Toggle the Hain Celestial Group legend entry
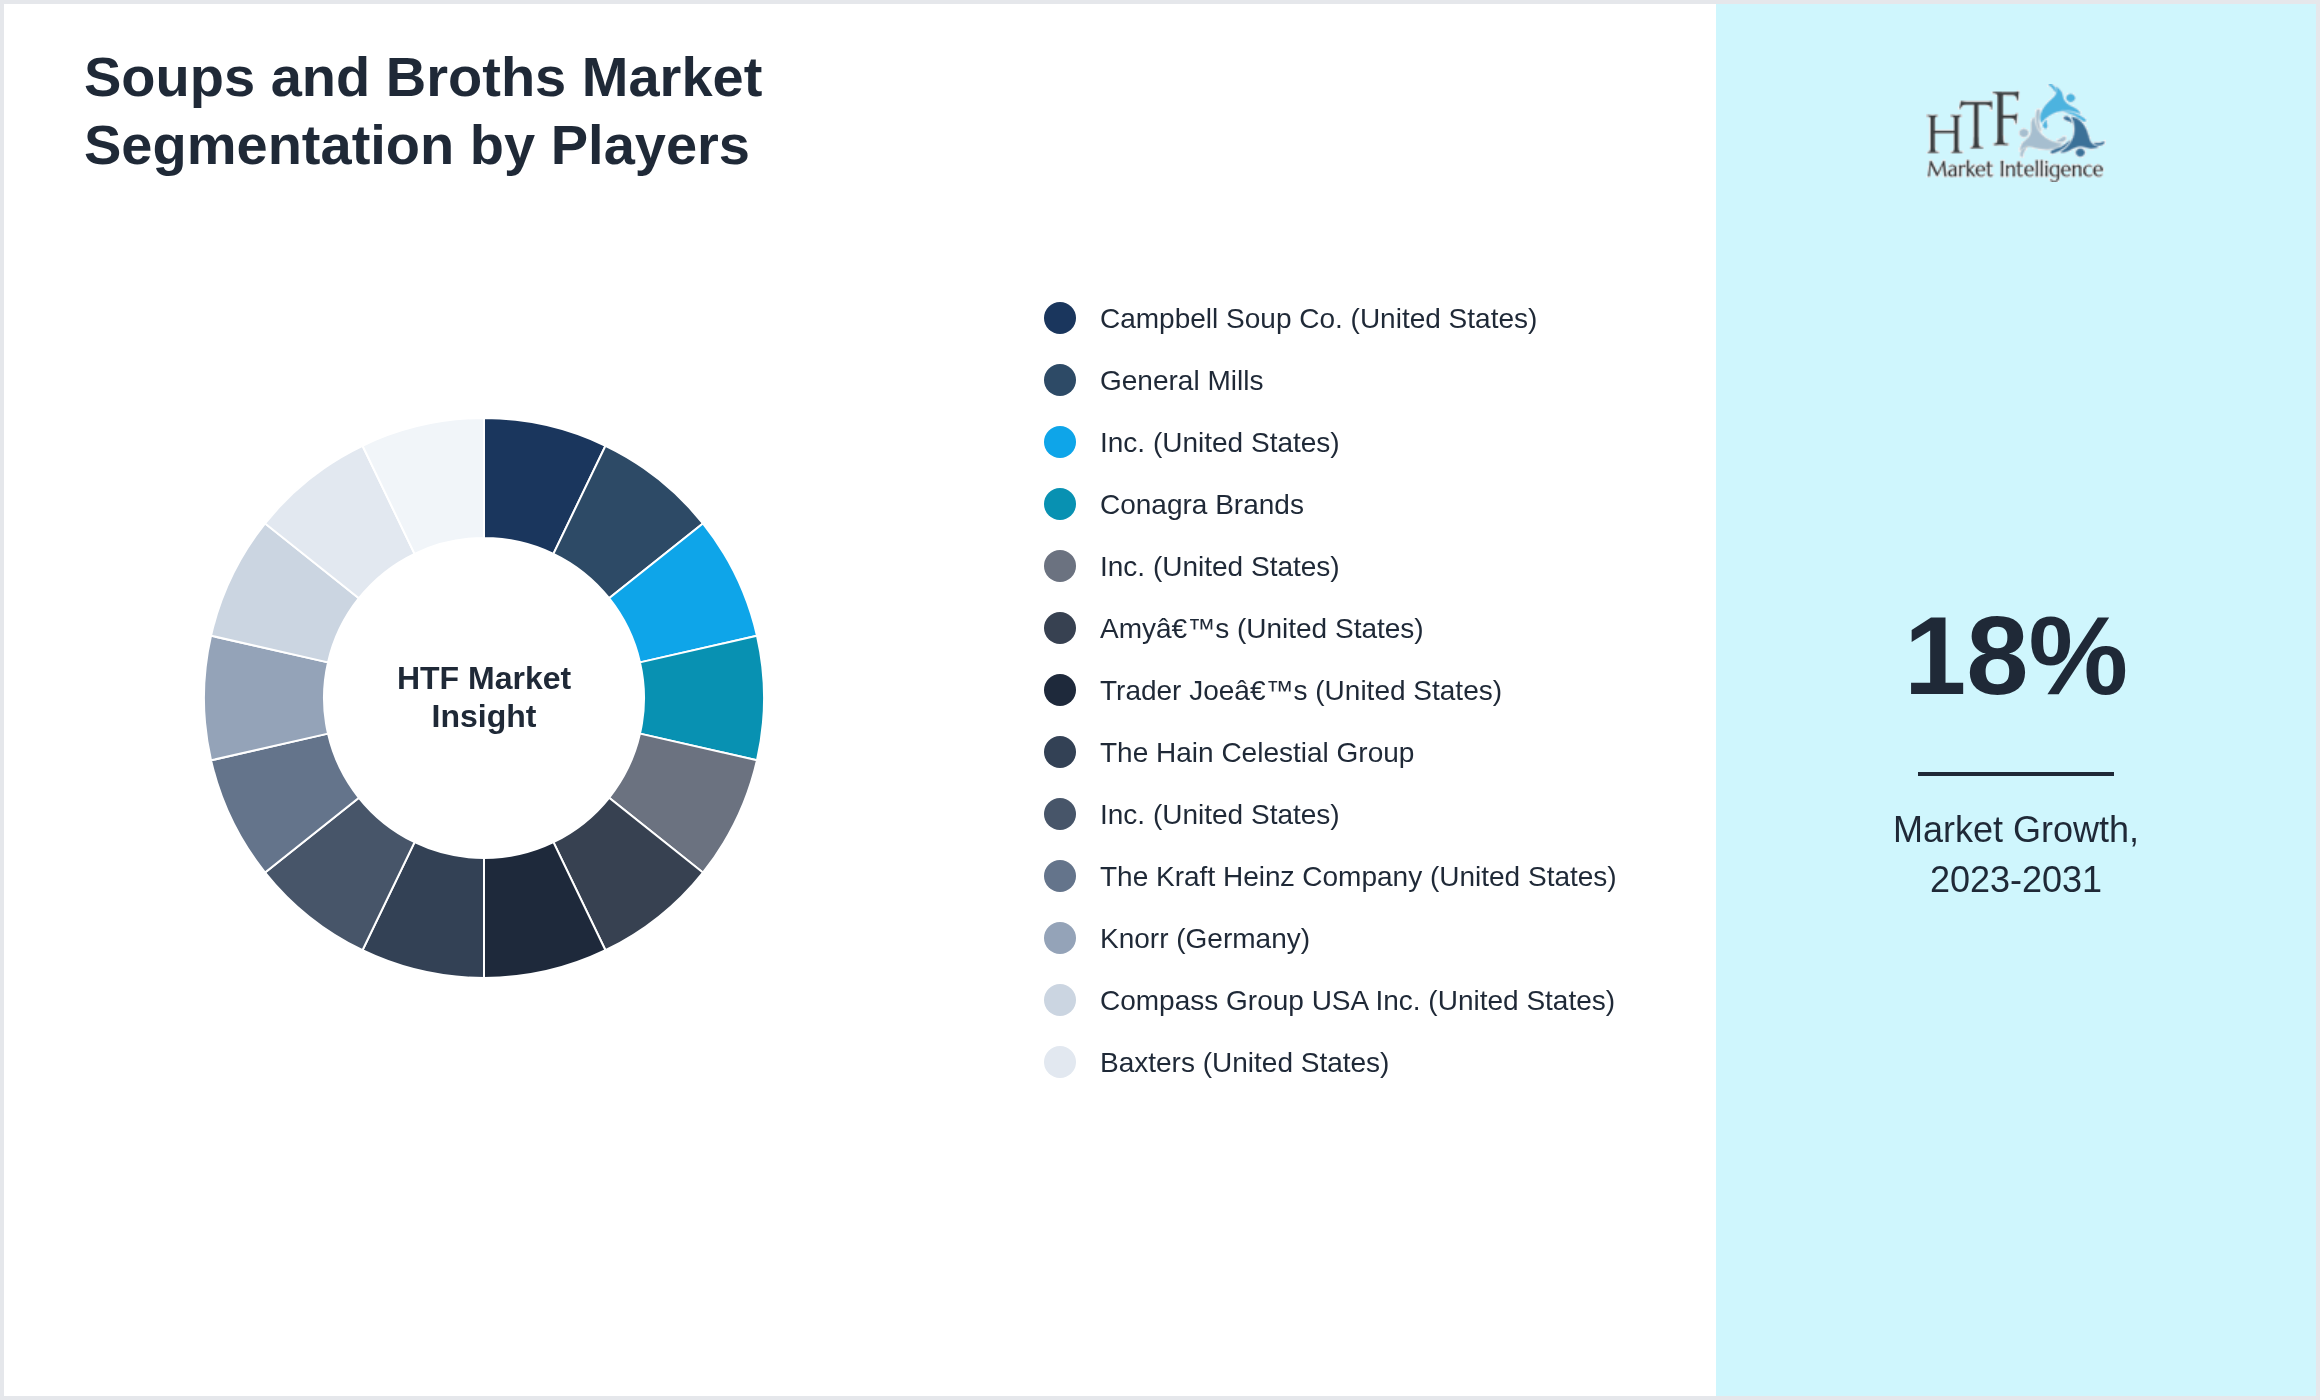Screen dimensions: 2320x1400 (x=1256, y=752)
